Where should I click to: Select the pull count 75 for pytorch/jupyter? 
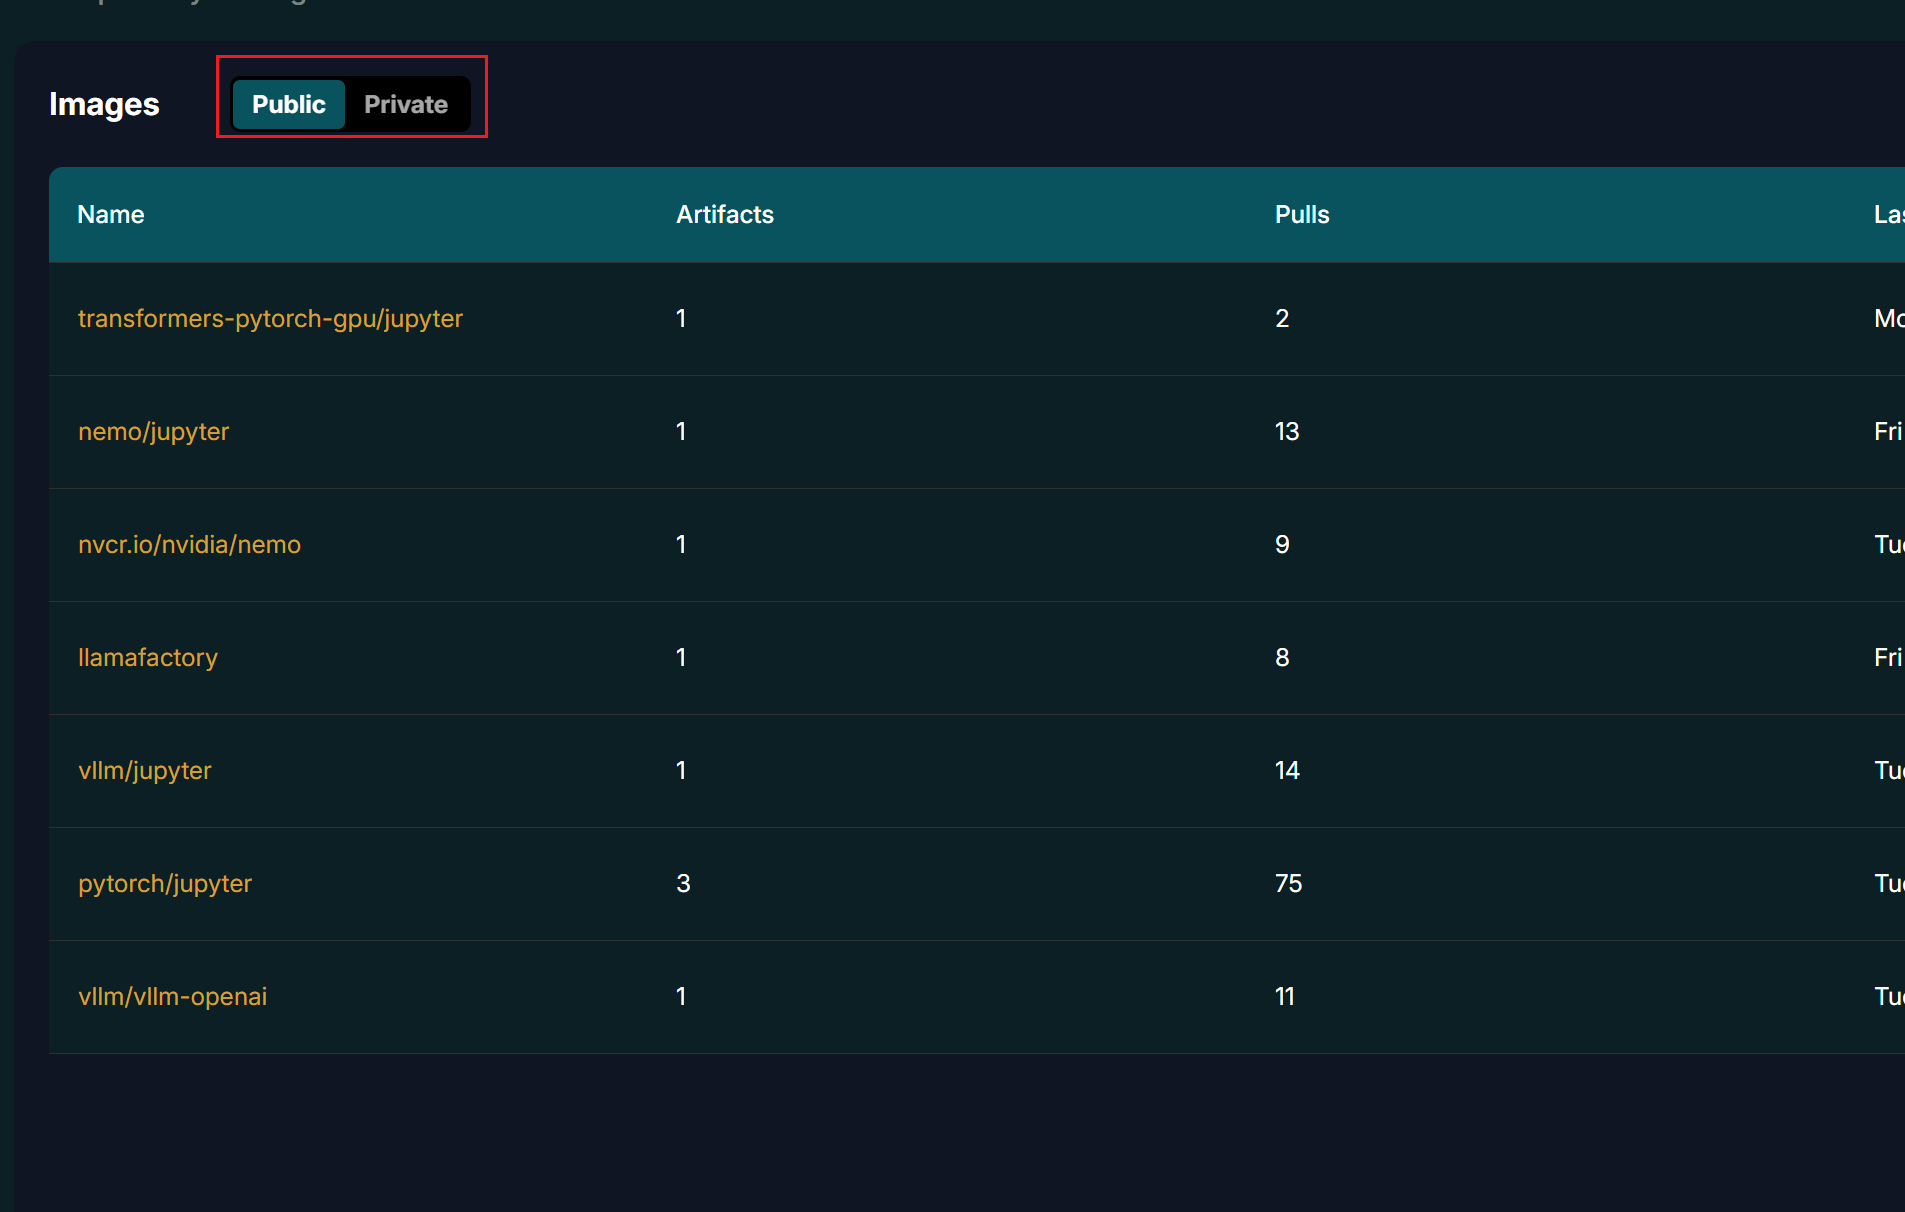click(1288, 883)
